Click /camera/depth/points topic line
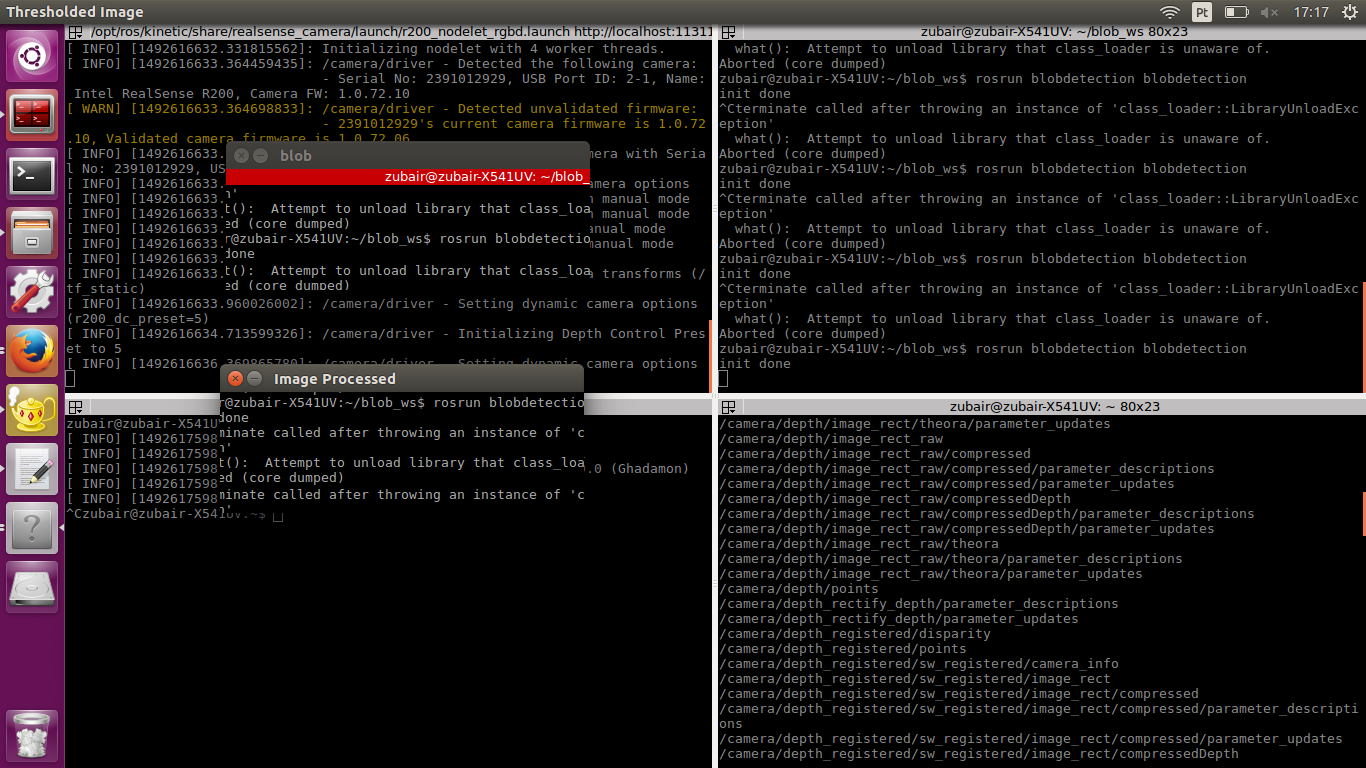 pyautogui.click(x=799, y=589)
